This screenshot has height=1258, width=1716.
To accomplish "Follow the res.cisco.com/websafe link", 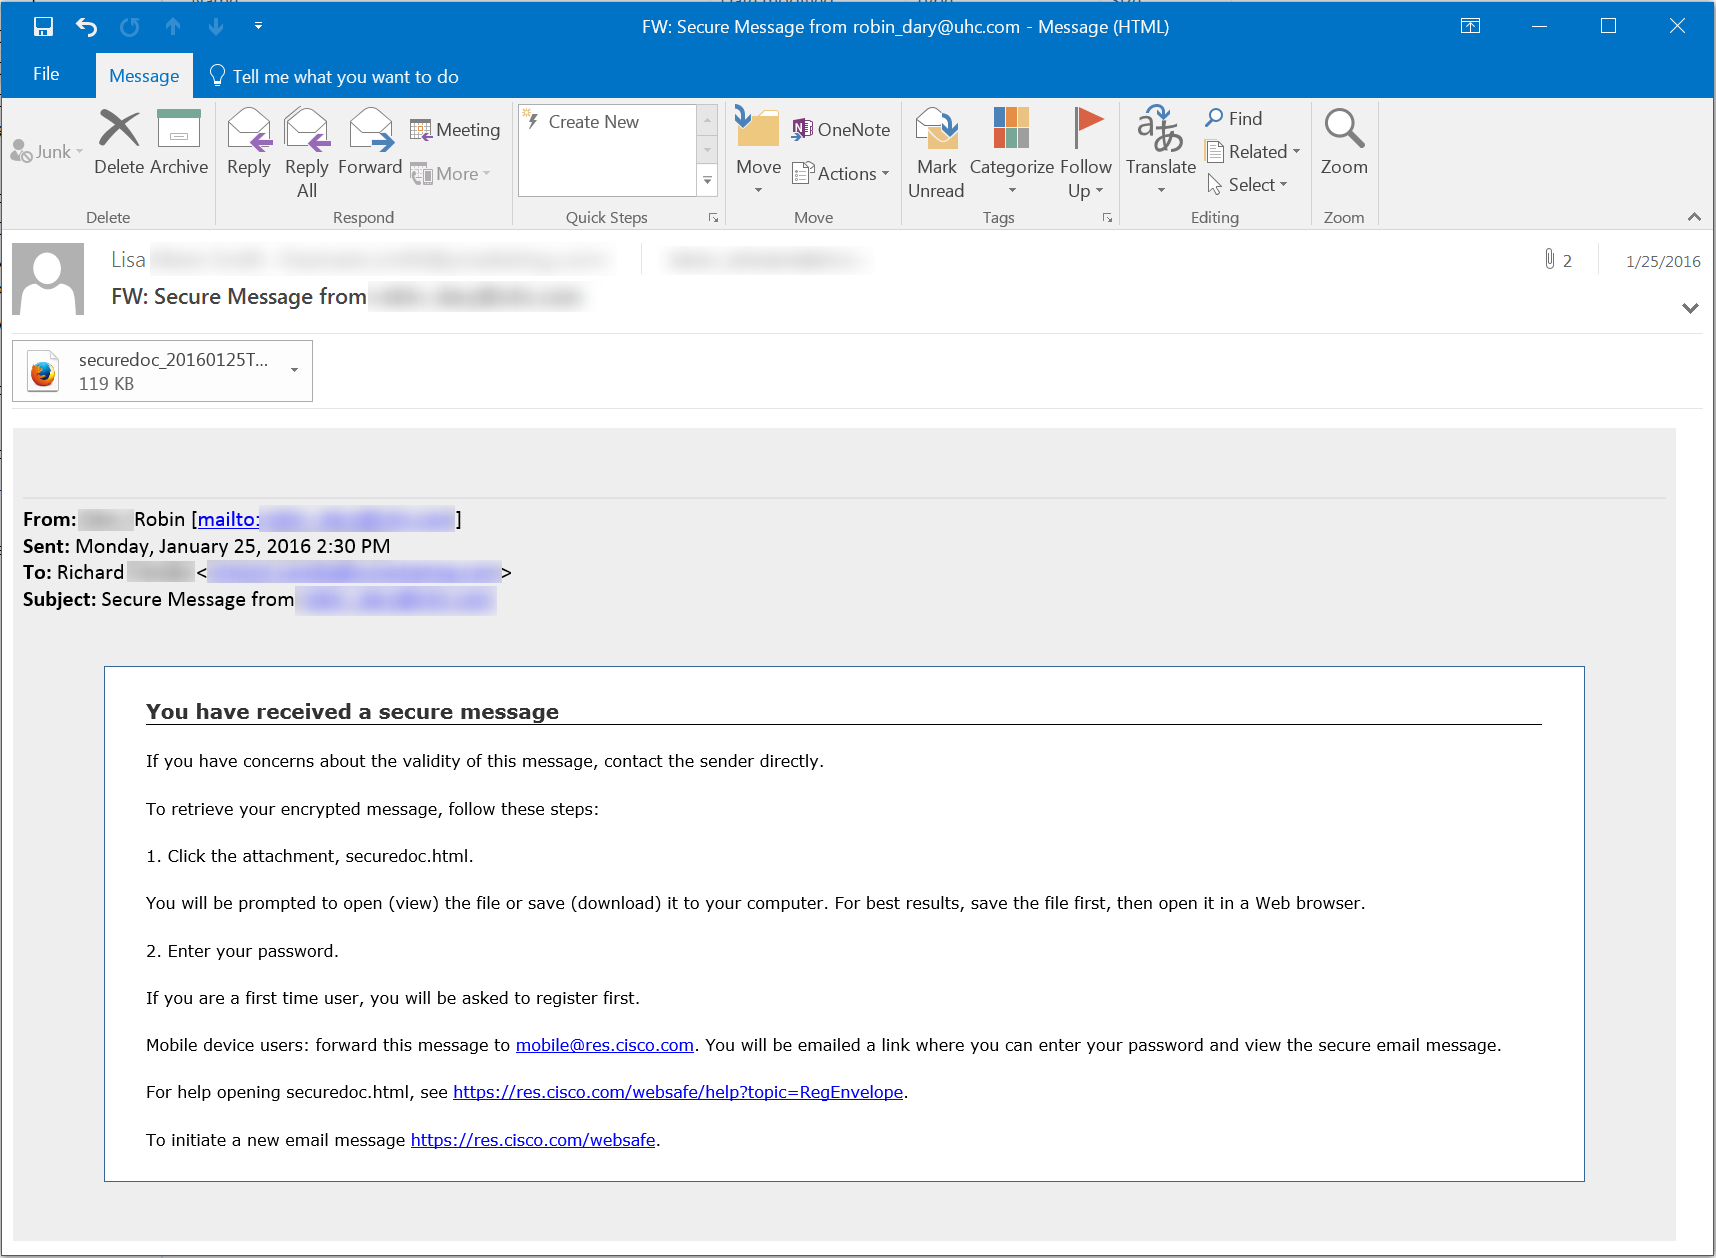I will (x=533, y=1139).
